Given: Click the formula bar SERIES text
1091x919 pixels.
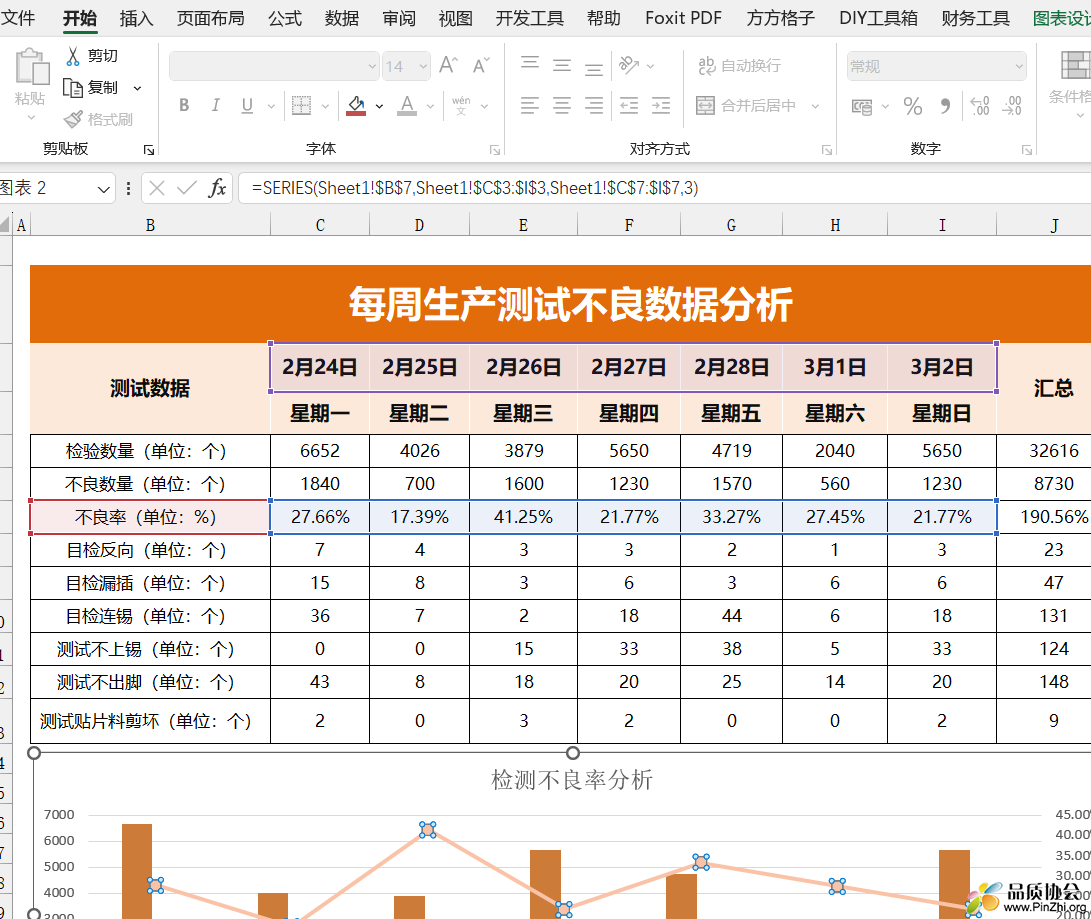Looking at the screenshot, I should pos(475,188).
